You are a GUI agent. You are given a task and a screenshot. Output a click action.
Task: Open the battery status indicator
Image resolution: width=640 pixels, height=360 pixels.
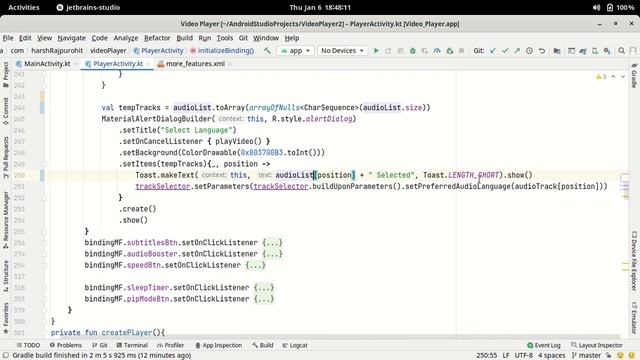620,7
